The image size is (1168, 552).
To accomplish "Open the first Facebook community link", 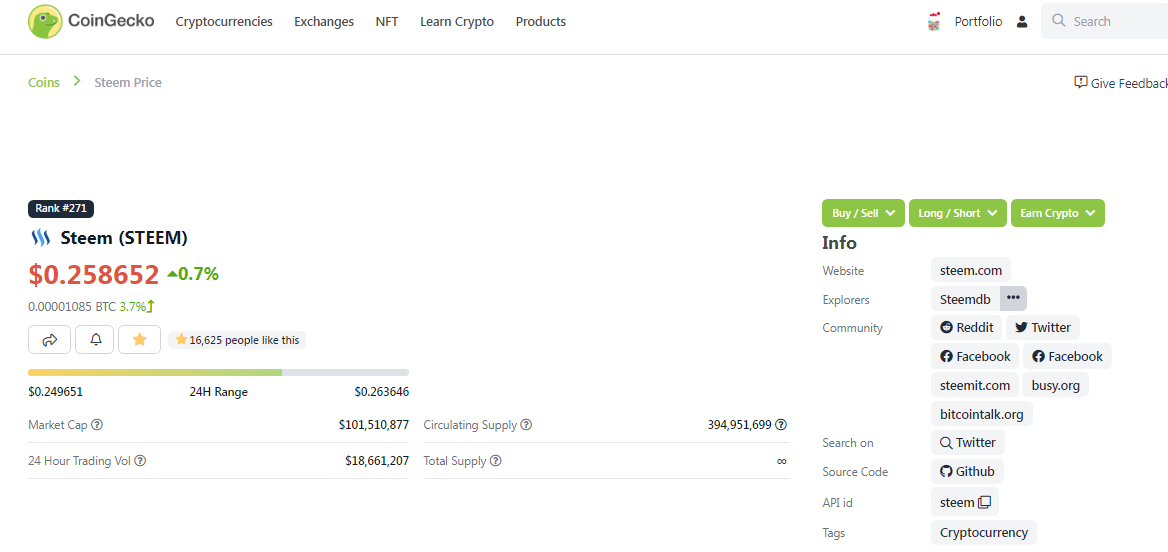I will pos(975,356).
